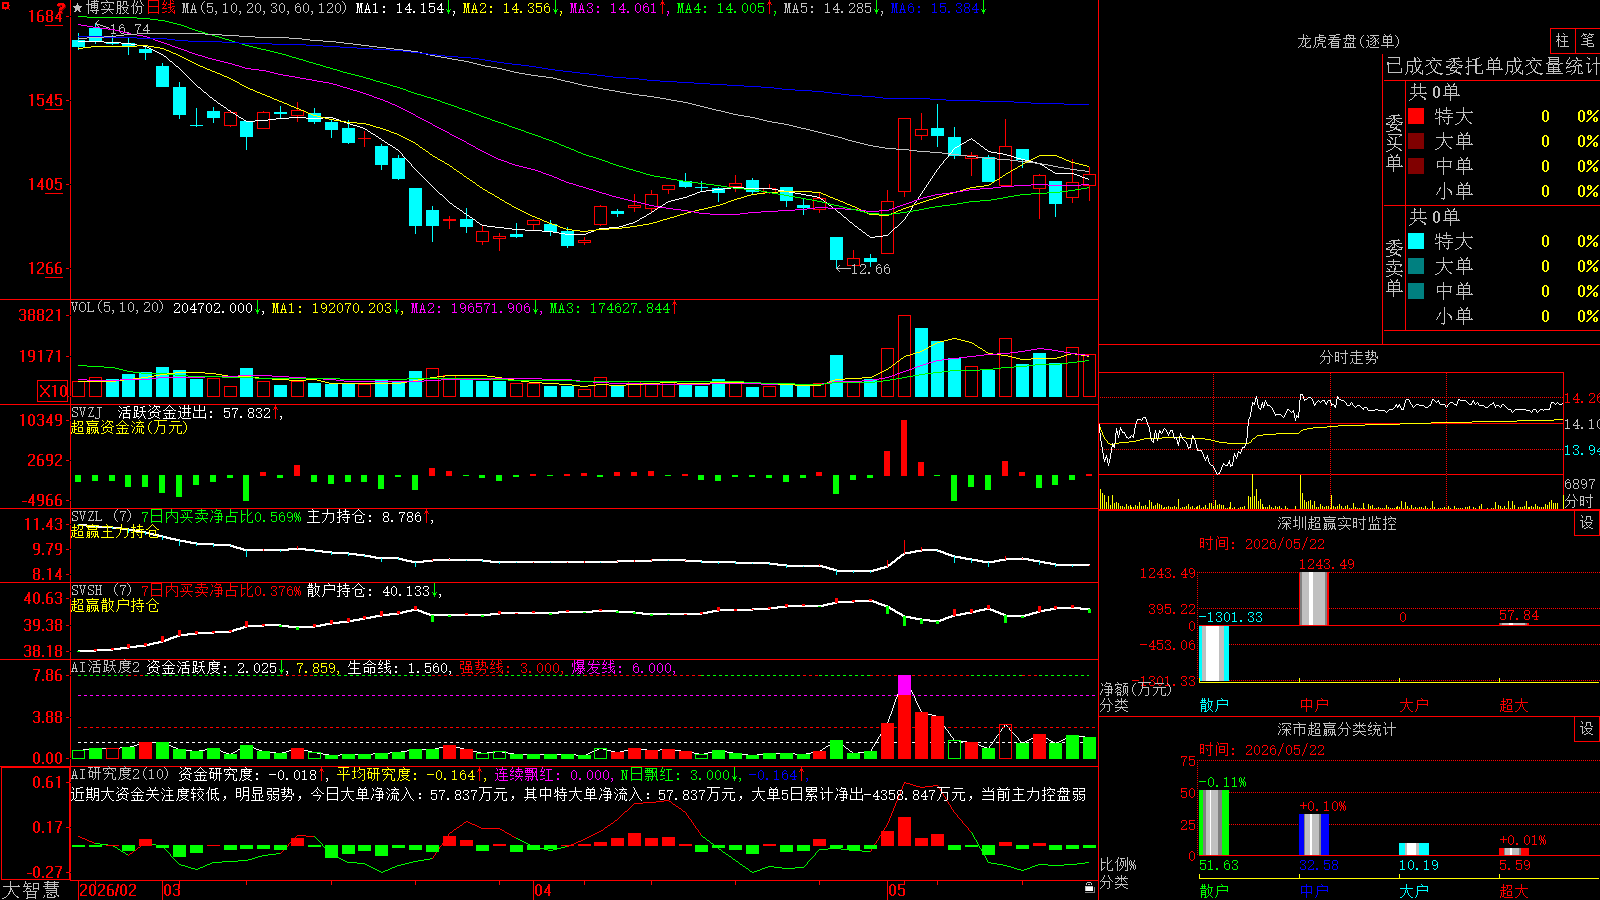Switch the order view to 柱 mode
This screenshot has height=900, width=1600.
(x=1562, y=40)
